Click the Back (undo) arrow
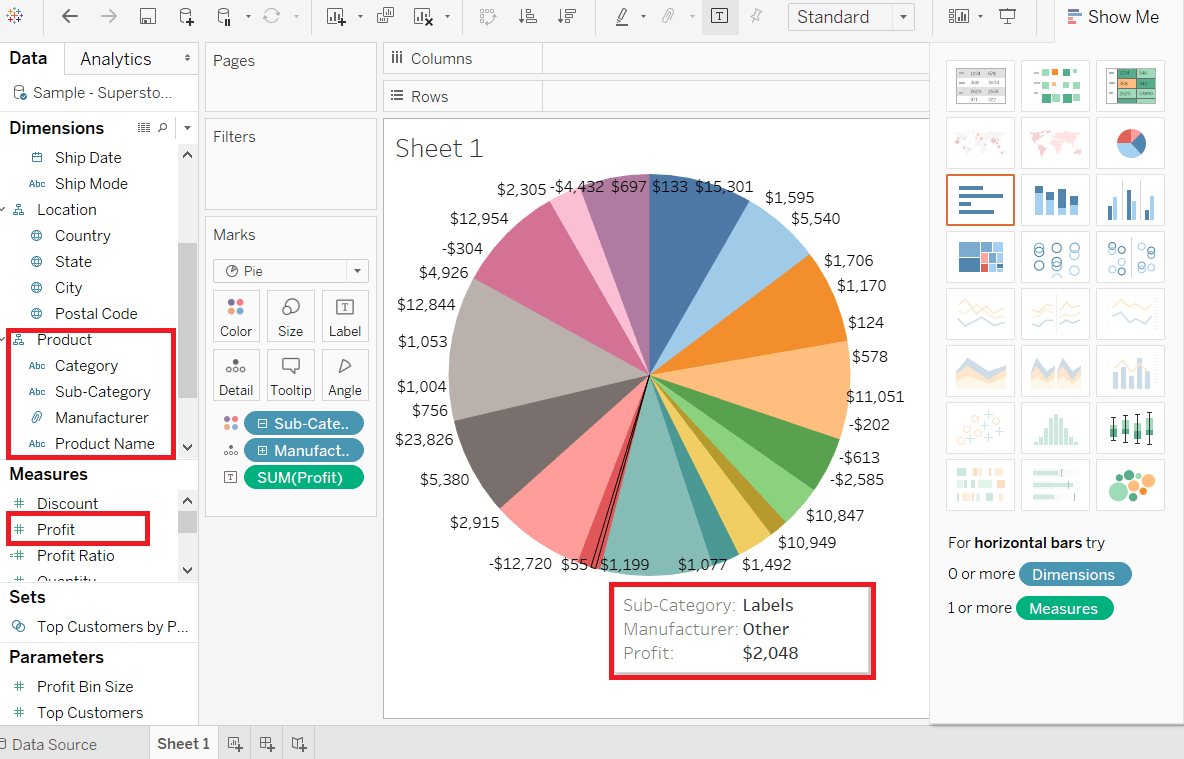Viewport: 1184px width, 759px height. 69,16
